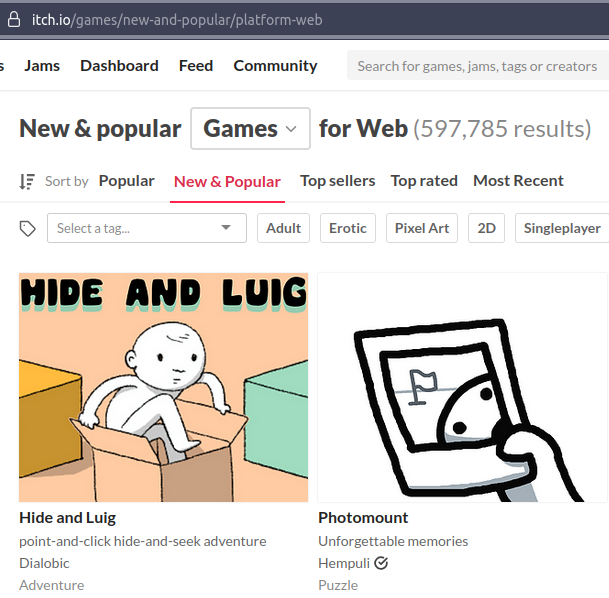Select the New & Popular sort tab

coord(227,182)
